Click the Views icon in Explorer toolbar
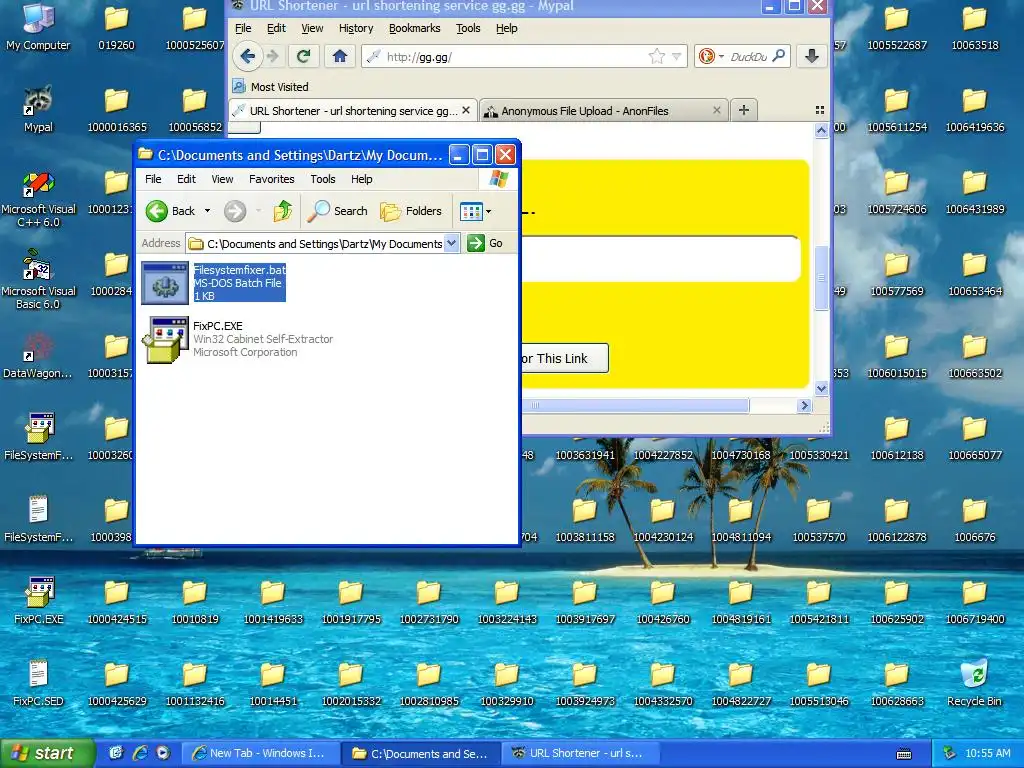Image resolution: width=1024 pixels, height=768 pixels. (x=471, y=211)
